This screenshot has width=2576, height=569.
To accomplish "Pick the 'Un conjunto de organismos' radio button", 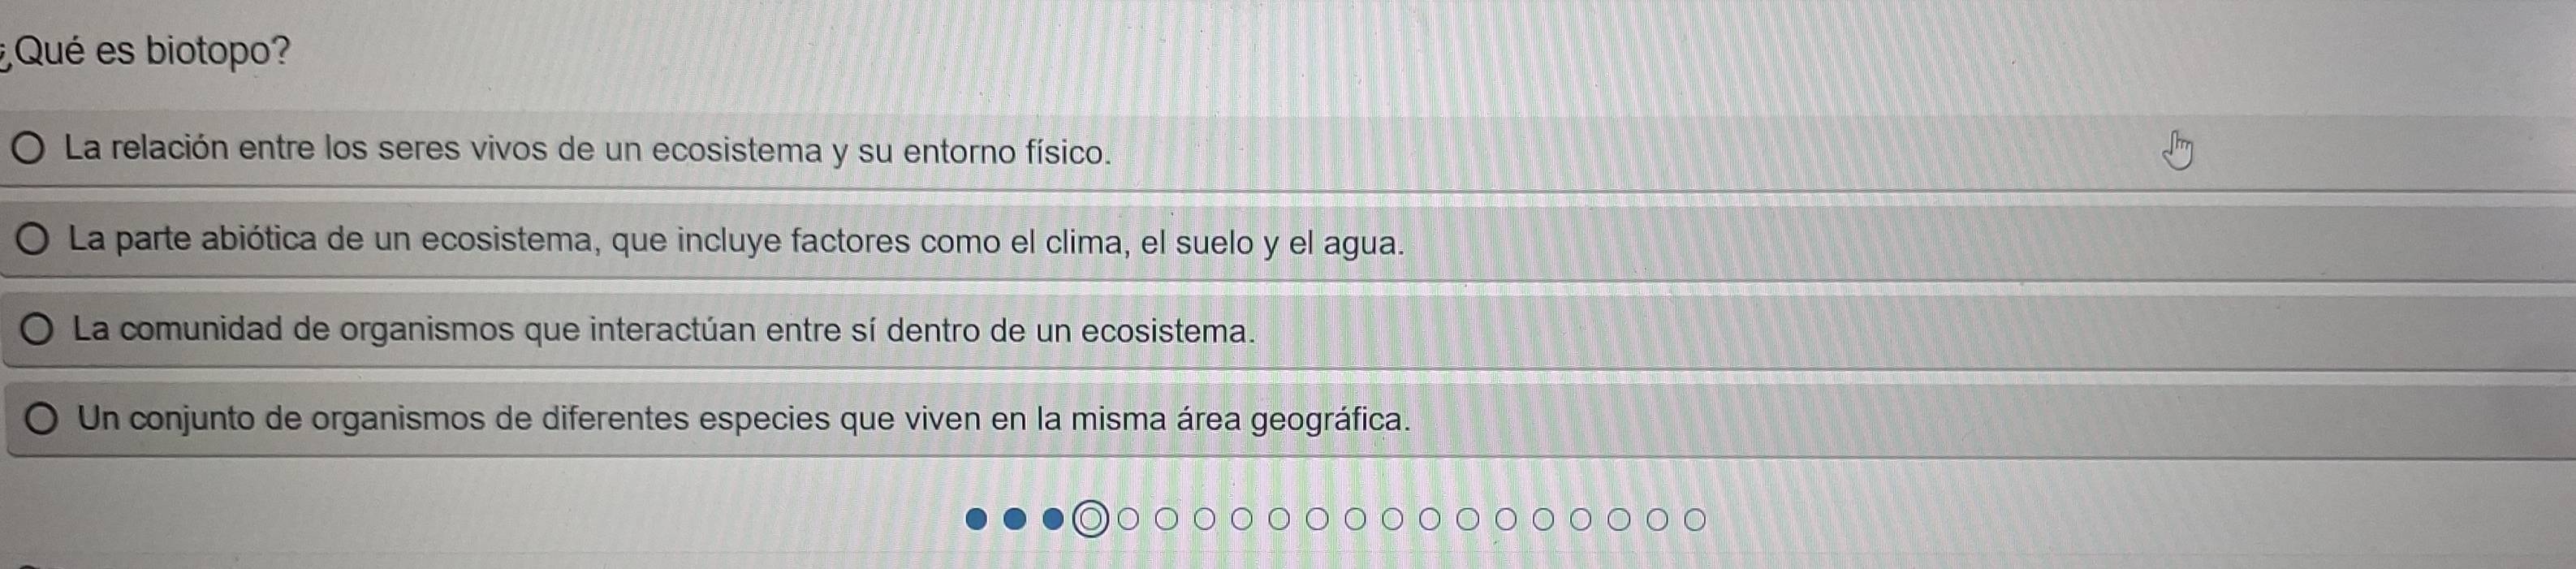I will click(x=41, y=419).
